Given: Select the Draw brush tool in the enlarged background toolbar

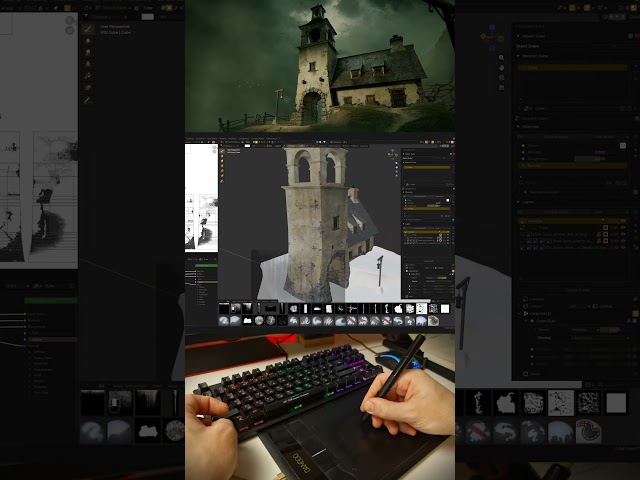Looking at the screenshot, I should click(87, 29).
